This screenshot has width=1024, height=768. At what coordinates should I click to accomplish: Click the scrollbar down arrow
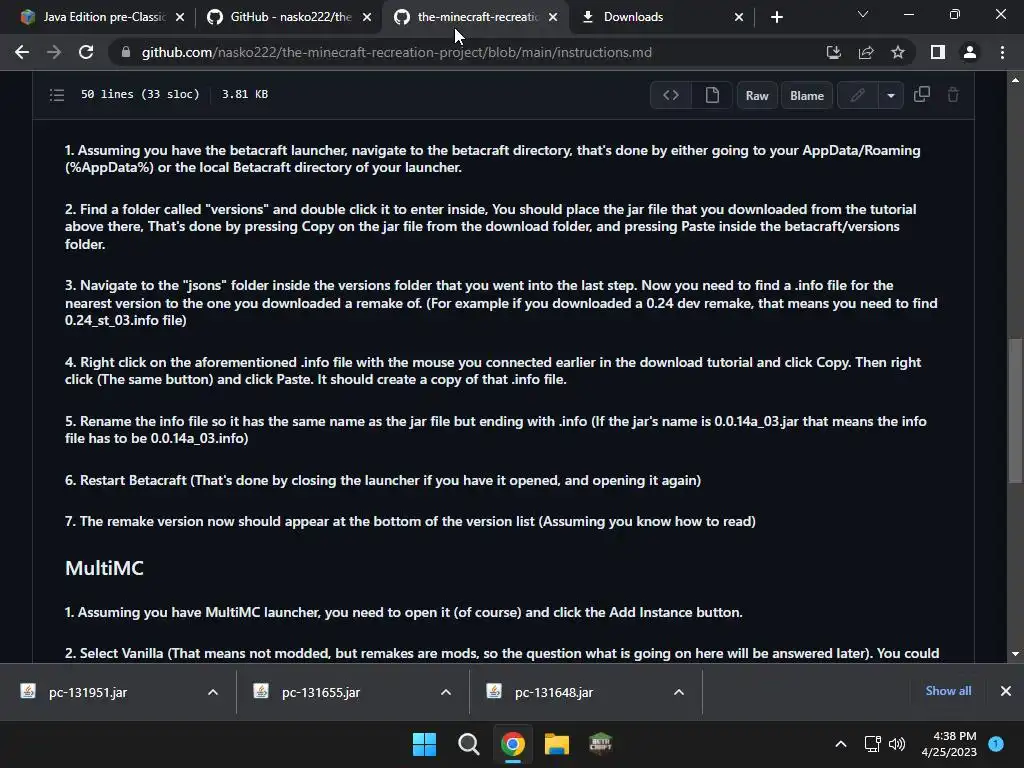tap(1015, 654)
